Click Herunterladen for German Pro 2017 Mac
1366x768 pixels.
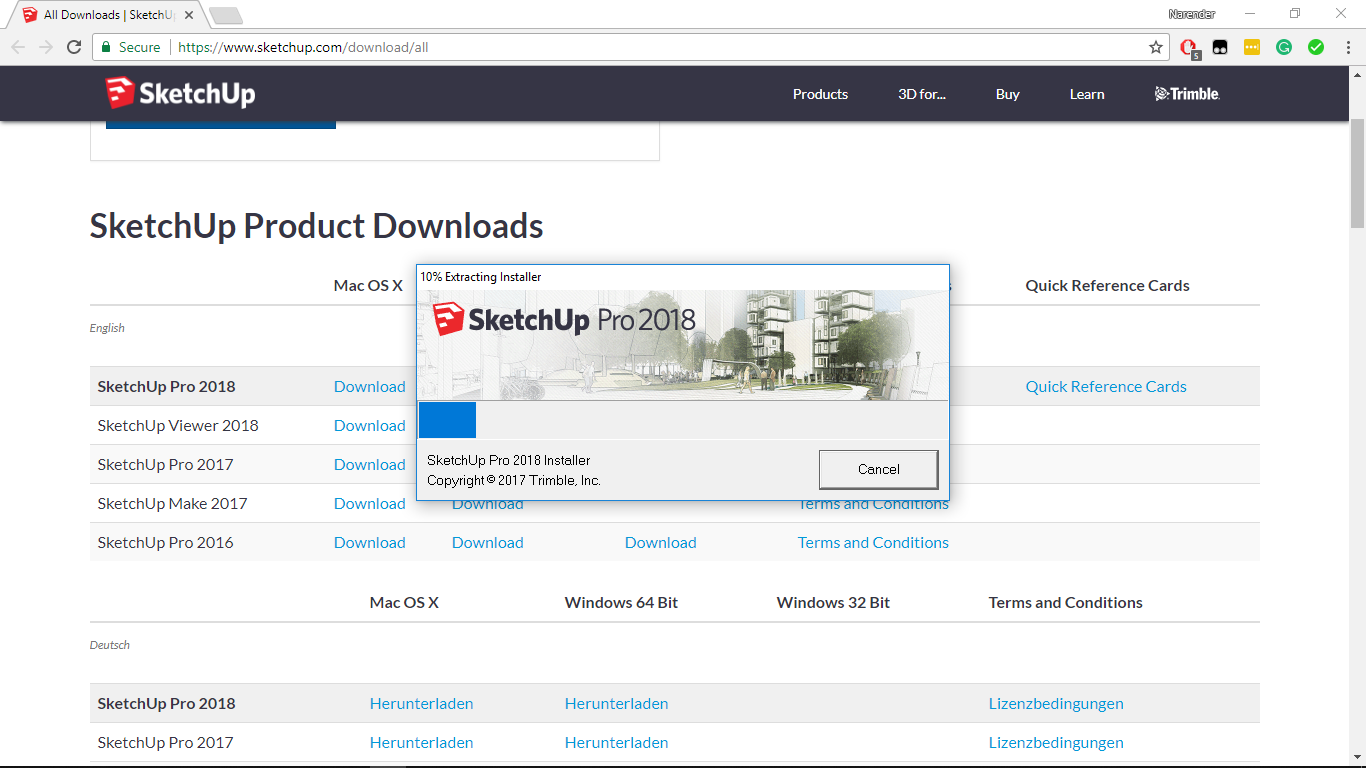(422, 742)
